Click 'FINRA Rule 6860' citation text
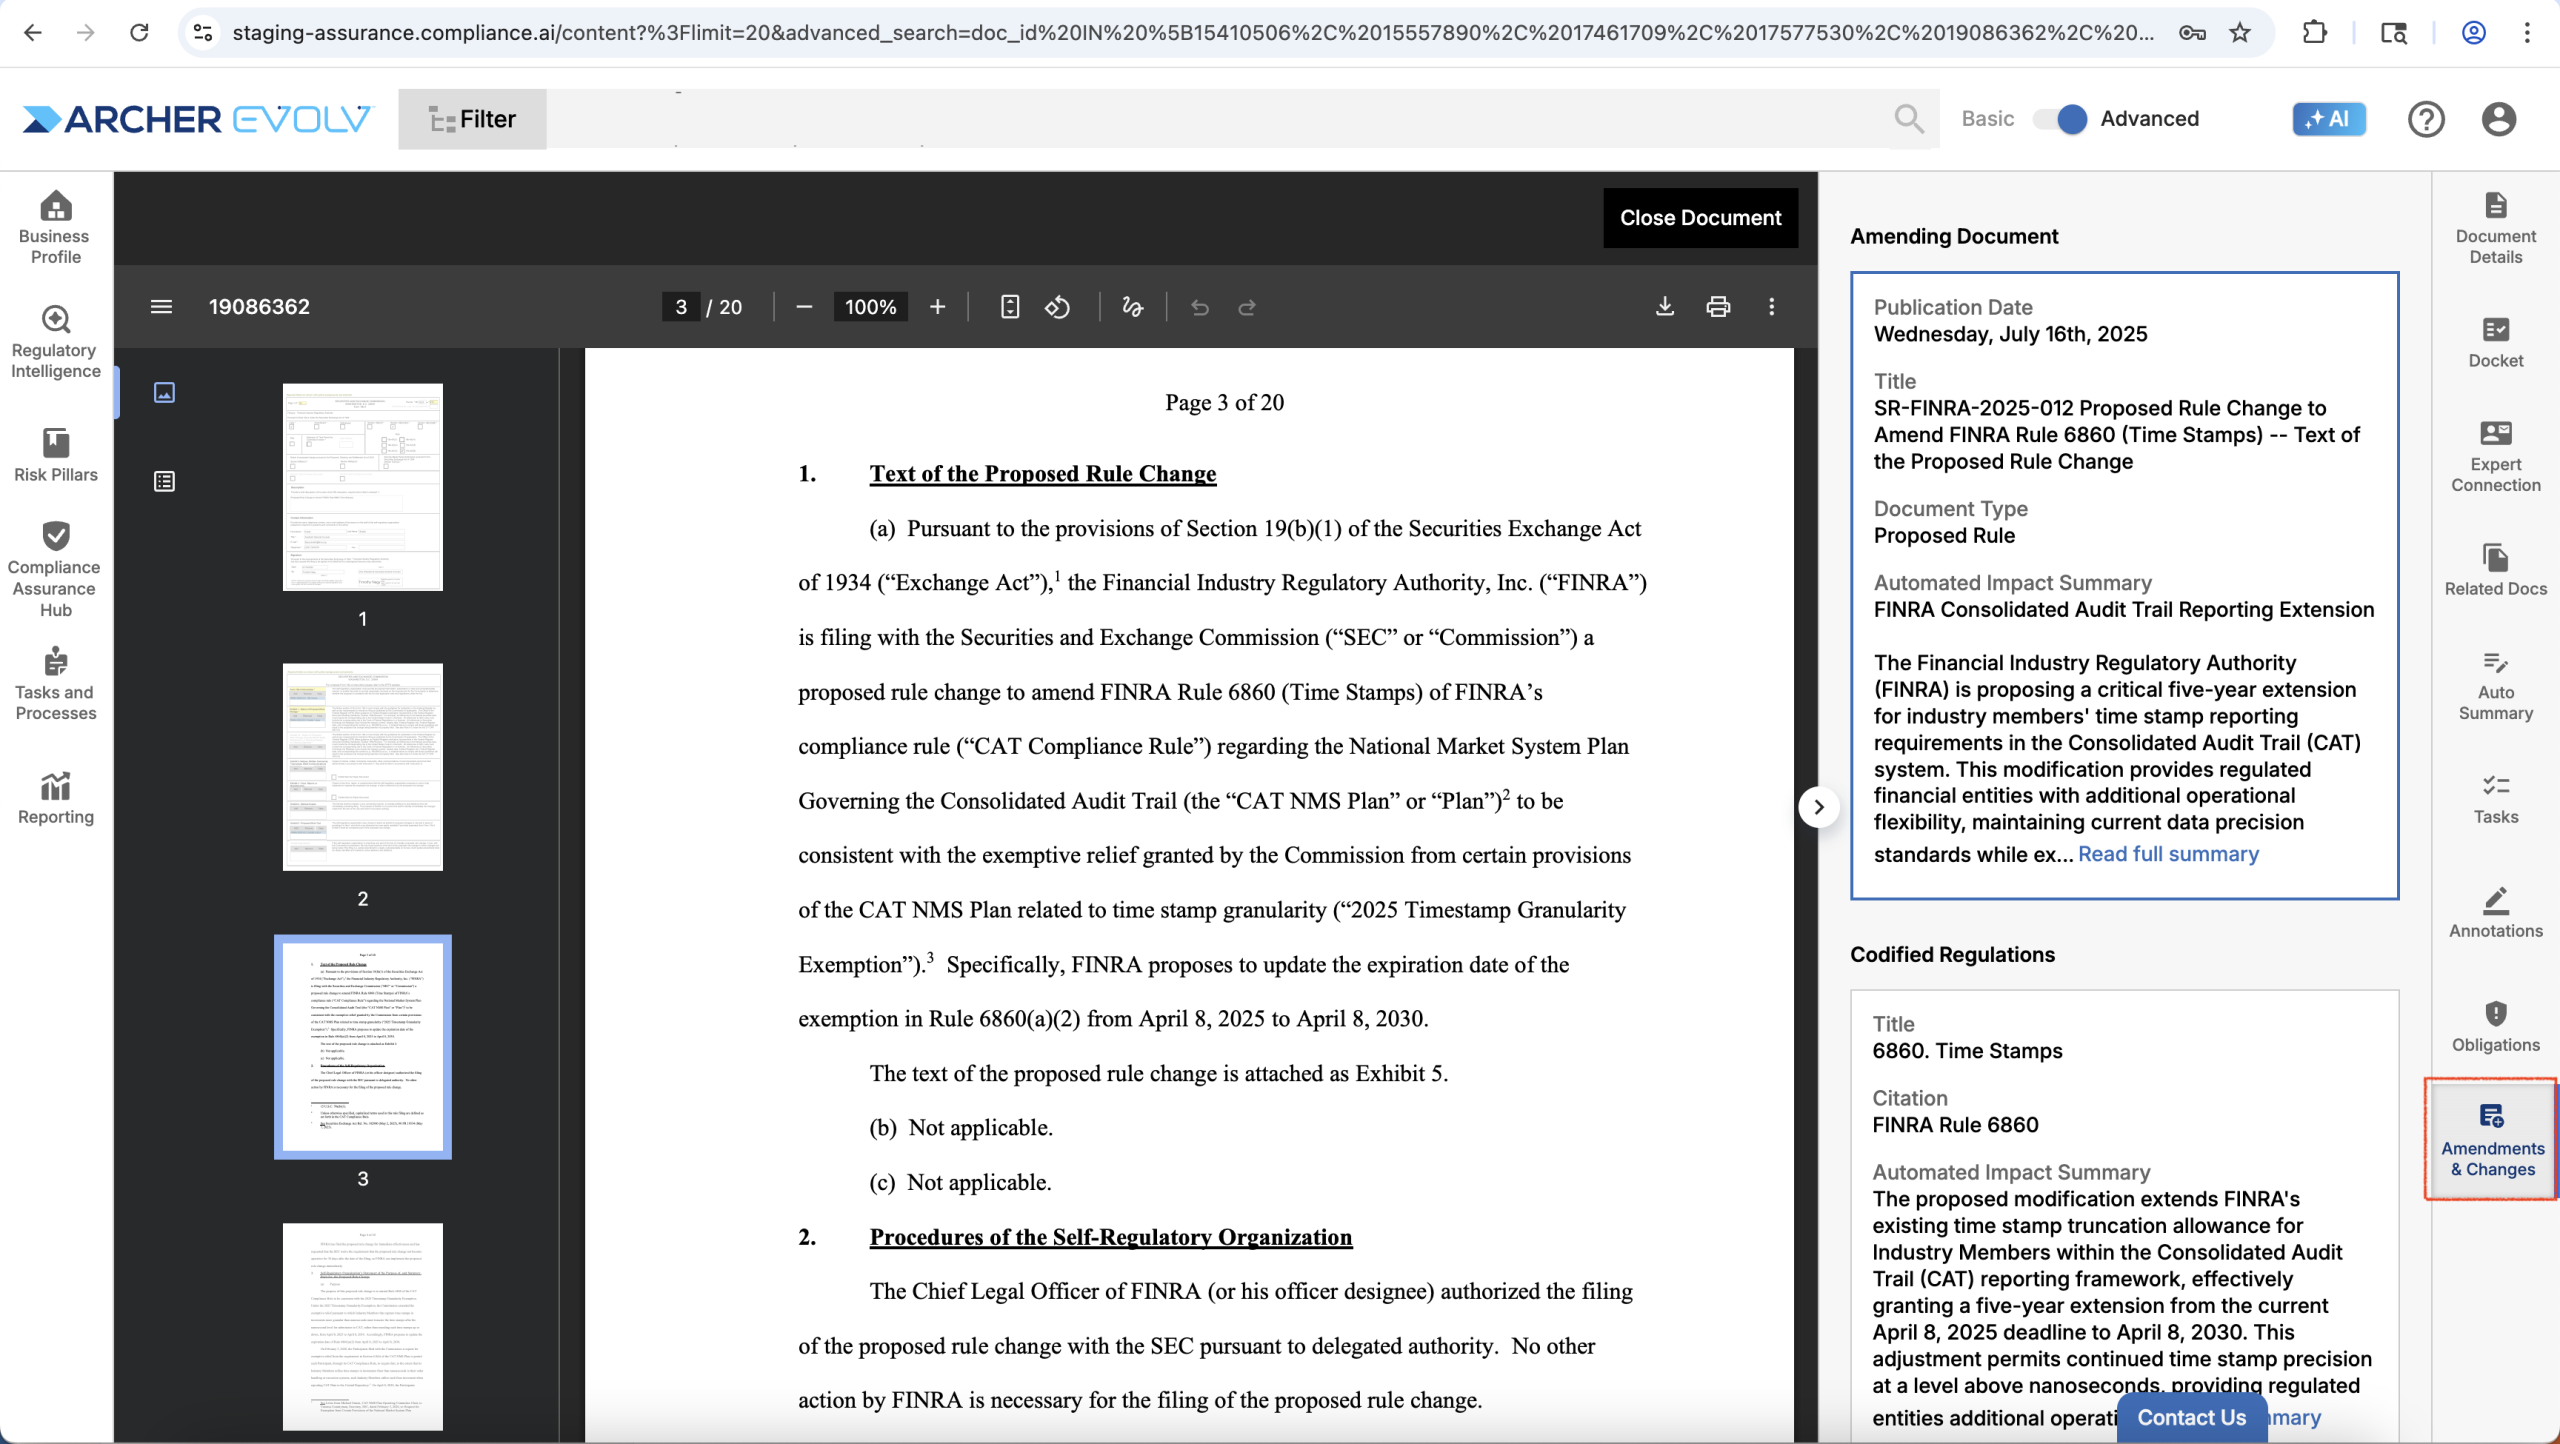 pos(1955,1125)
